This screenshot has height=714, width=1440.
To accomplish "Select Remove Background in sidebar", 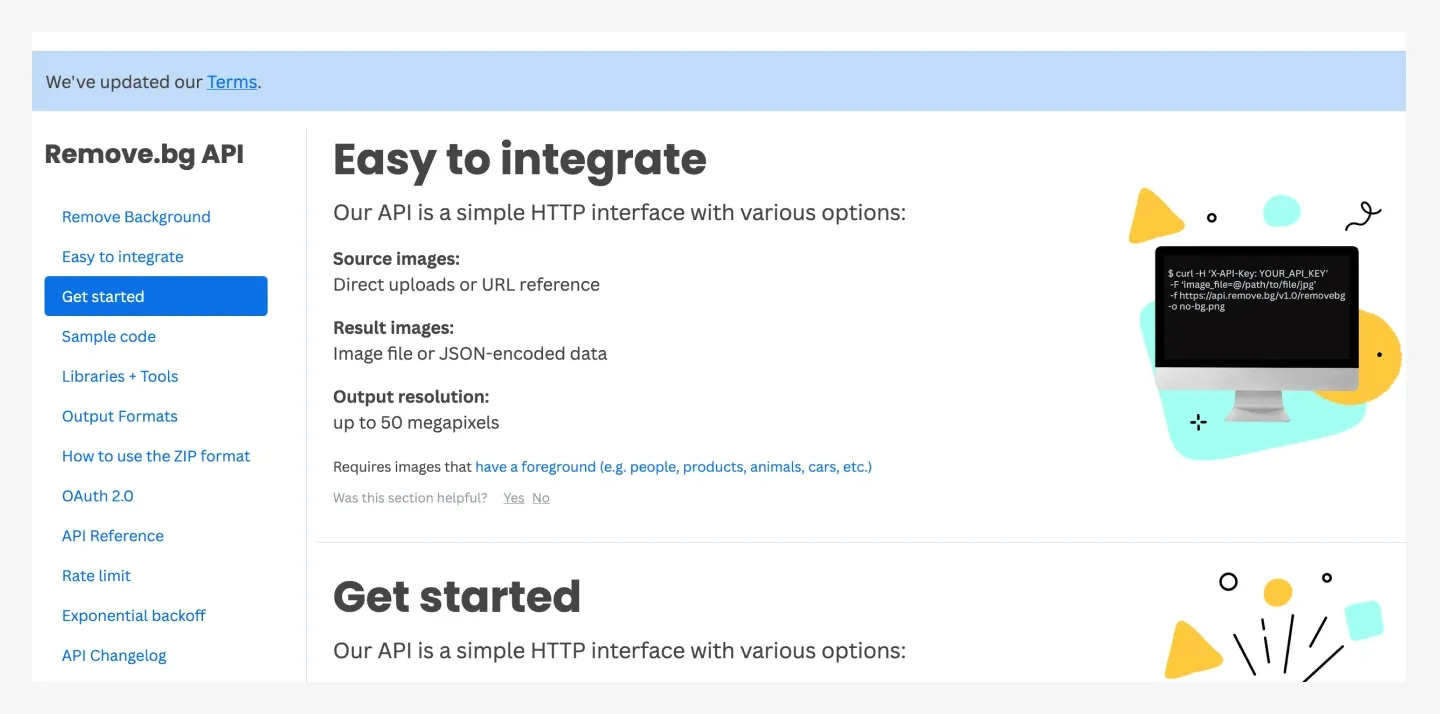I will click(x=136, y=217).
